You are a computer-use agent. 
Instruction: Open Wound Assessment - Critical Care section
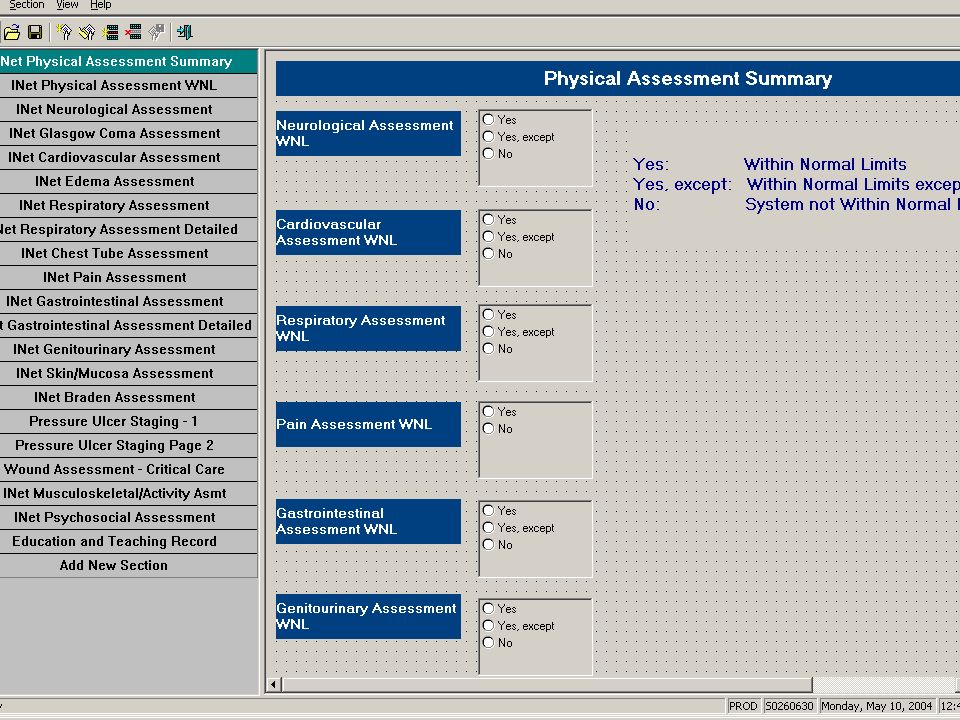click(129, 469)
